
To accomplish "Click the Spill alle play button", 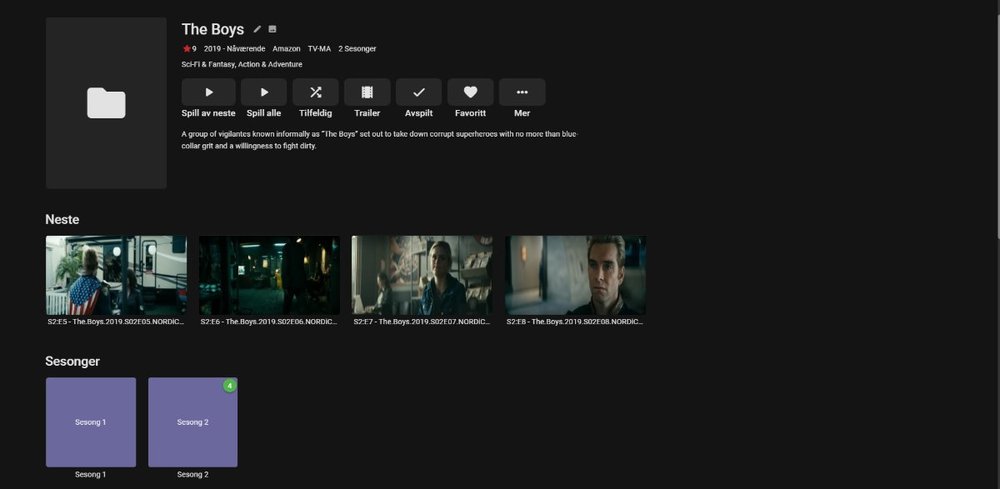I will [x=264, y=92].
